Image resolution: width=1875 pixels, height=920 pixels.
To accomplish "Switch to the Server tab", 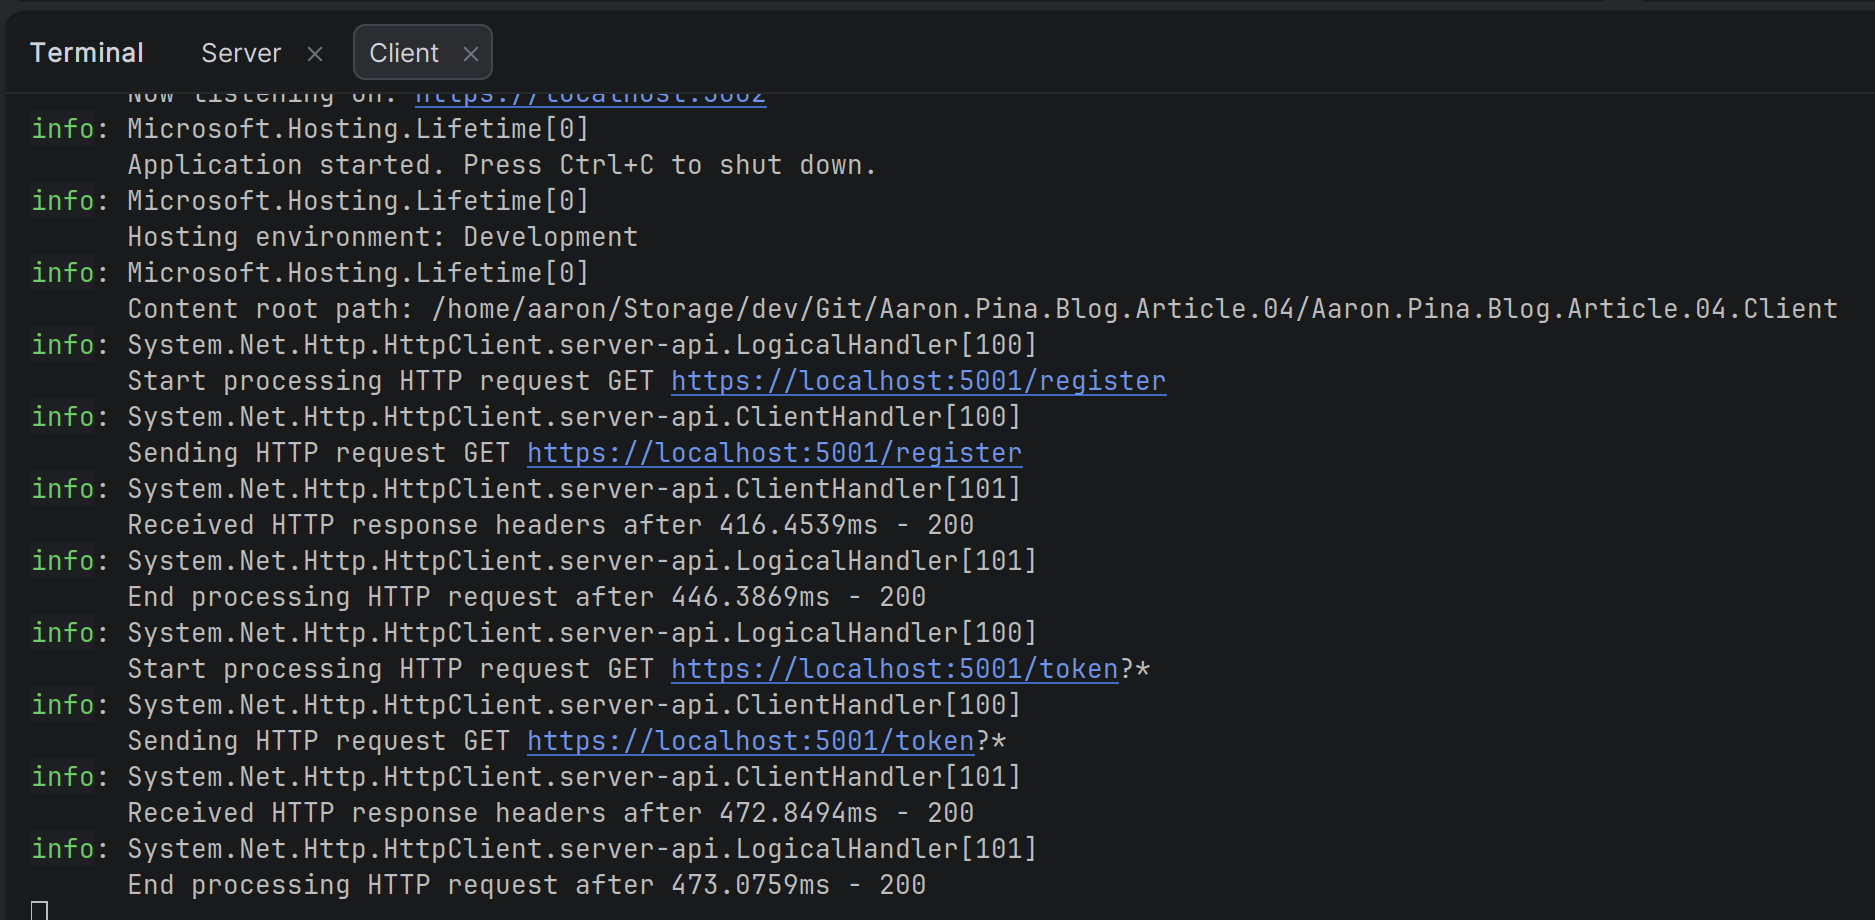I will (241, 53).
